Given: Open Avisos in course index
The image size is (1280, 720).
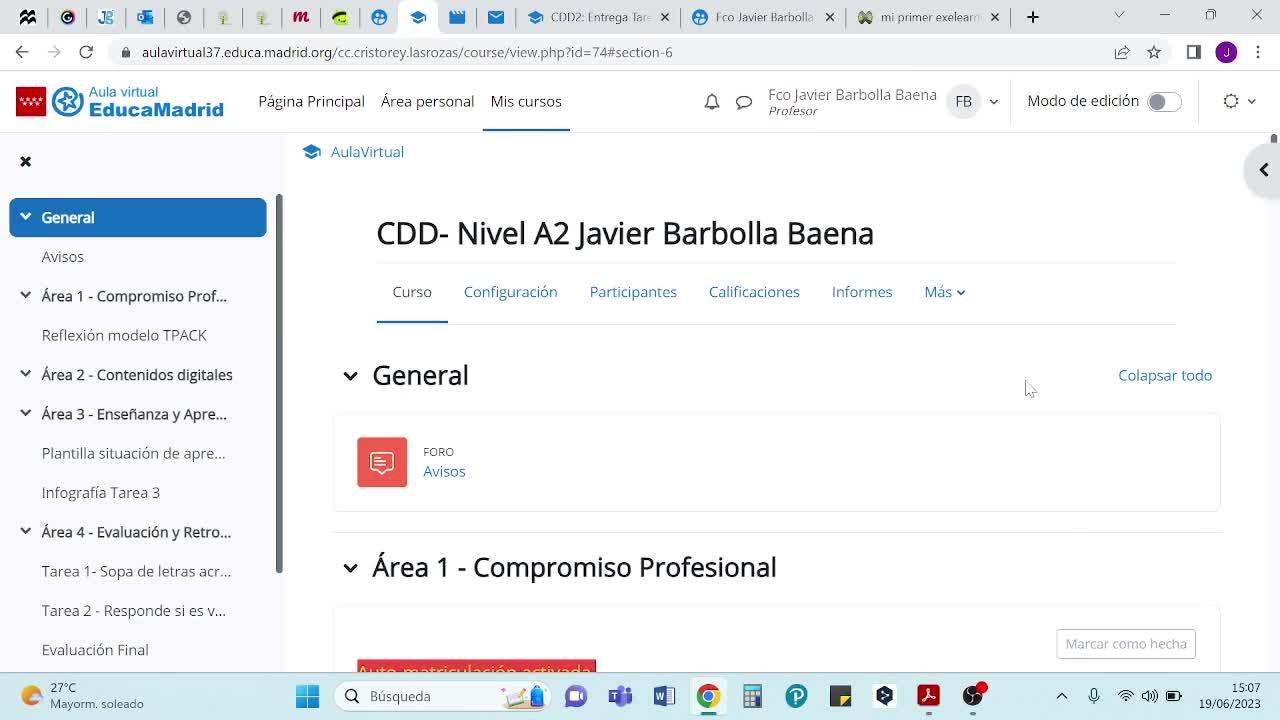Looking at the screenshot, I should [x=63, y=257].
